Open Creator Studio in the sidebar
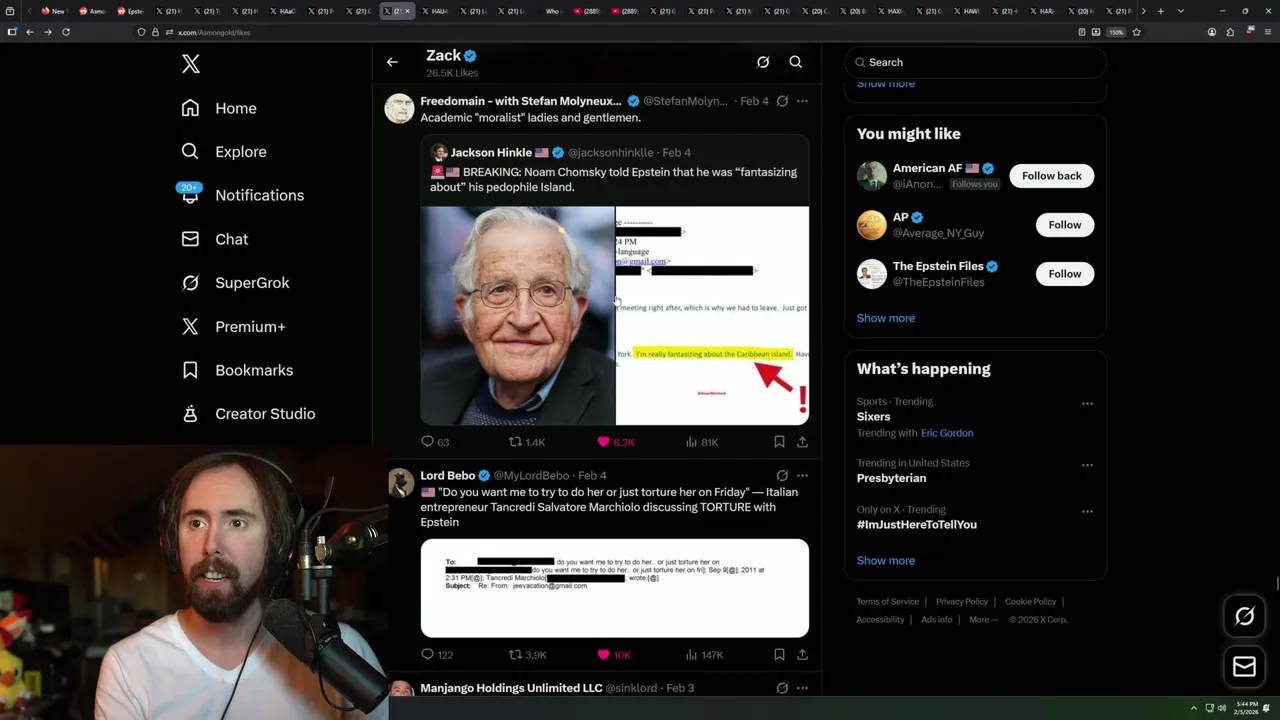1280x720 pixels. pos(248,414)
